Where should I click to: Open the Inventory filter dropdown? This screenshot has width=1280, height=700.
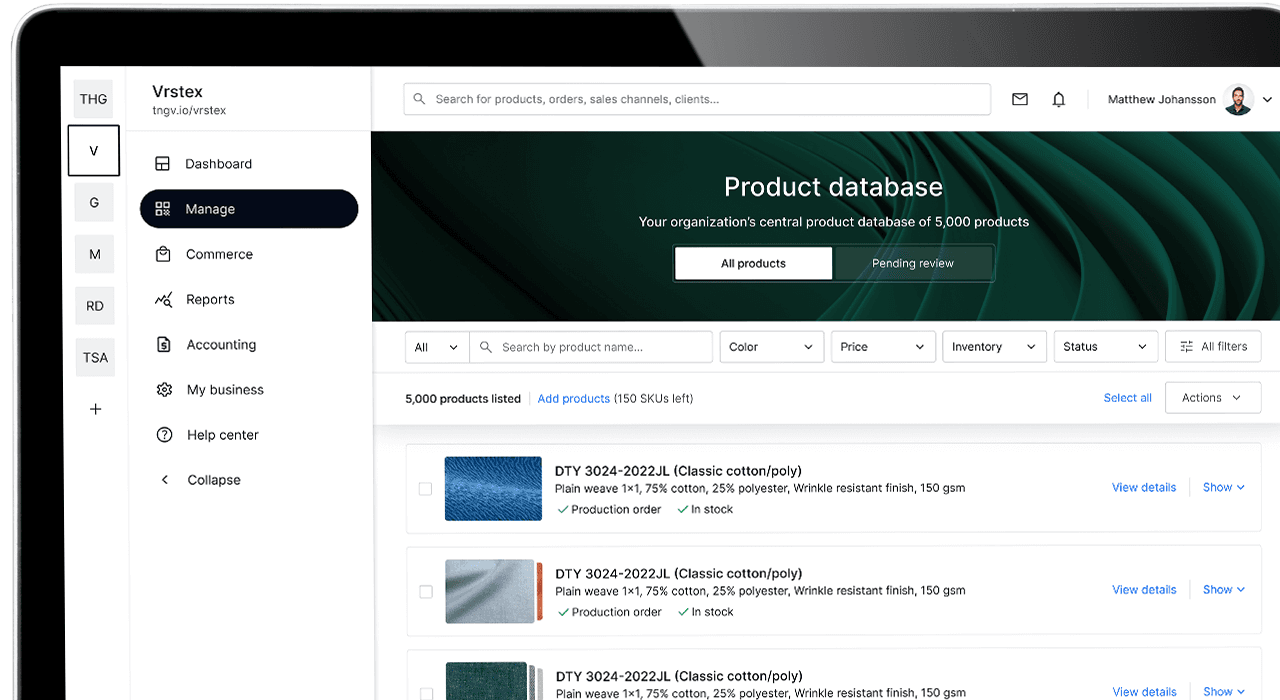994,347
